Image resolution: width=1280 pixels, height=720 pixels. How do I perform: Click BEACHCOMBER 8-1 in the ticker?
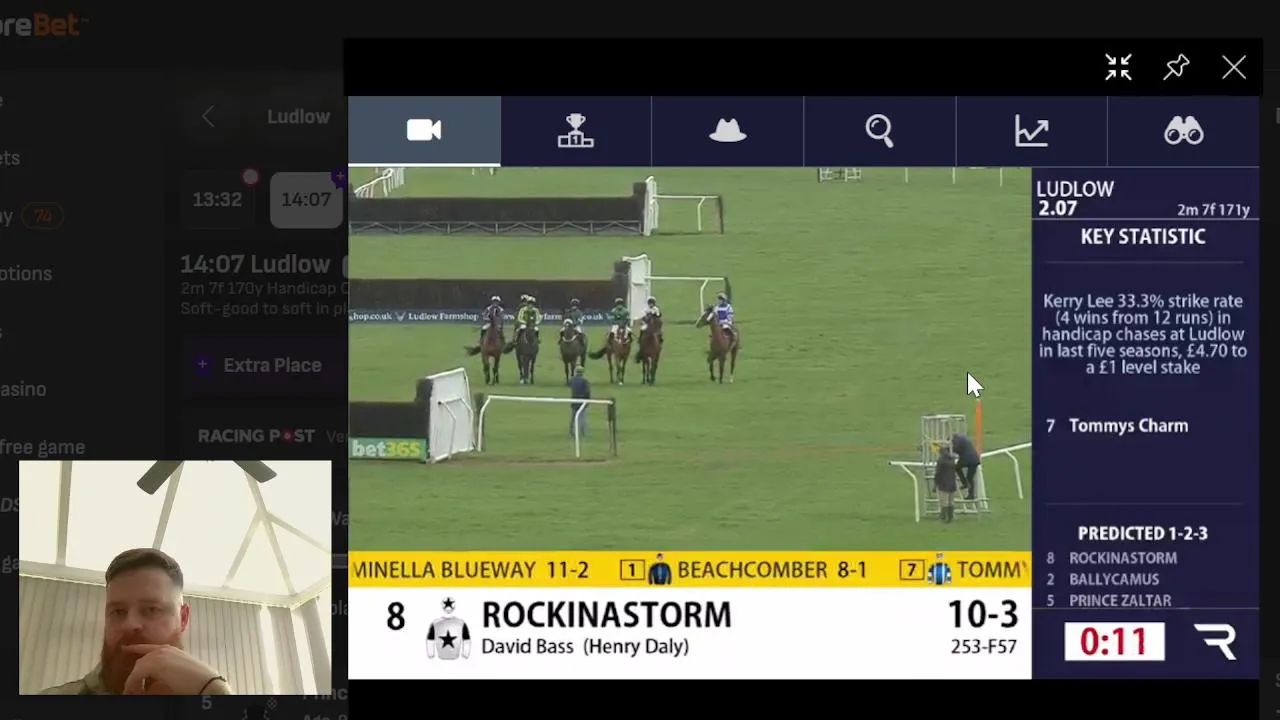point(771,570)
